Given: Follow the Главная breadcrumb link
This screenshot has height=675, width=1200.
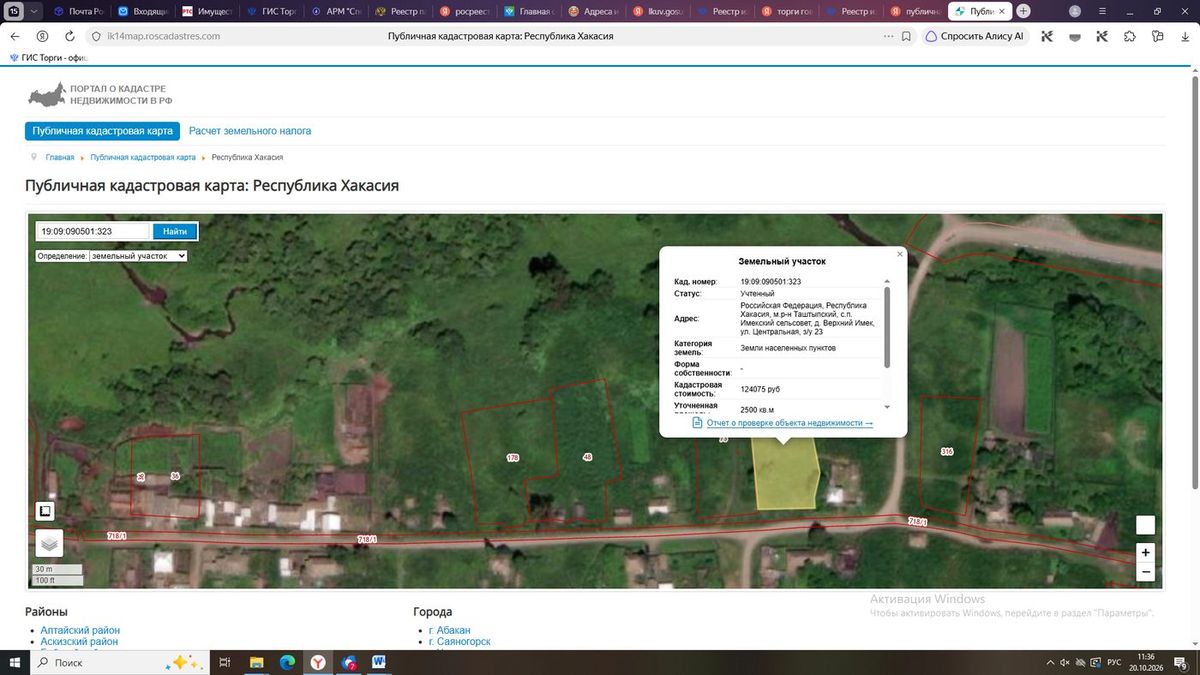Looking at the screenshot, I should click(x=60, y=158).
